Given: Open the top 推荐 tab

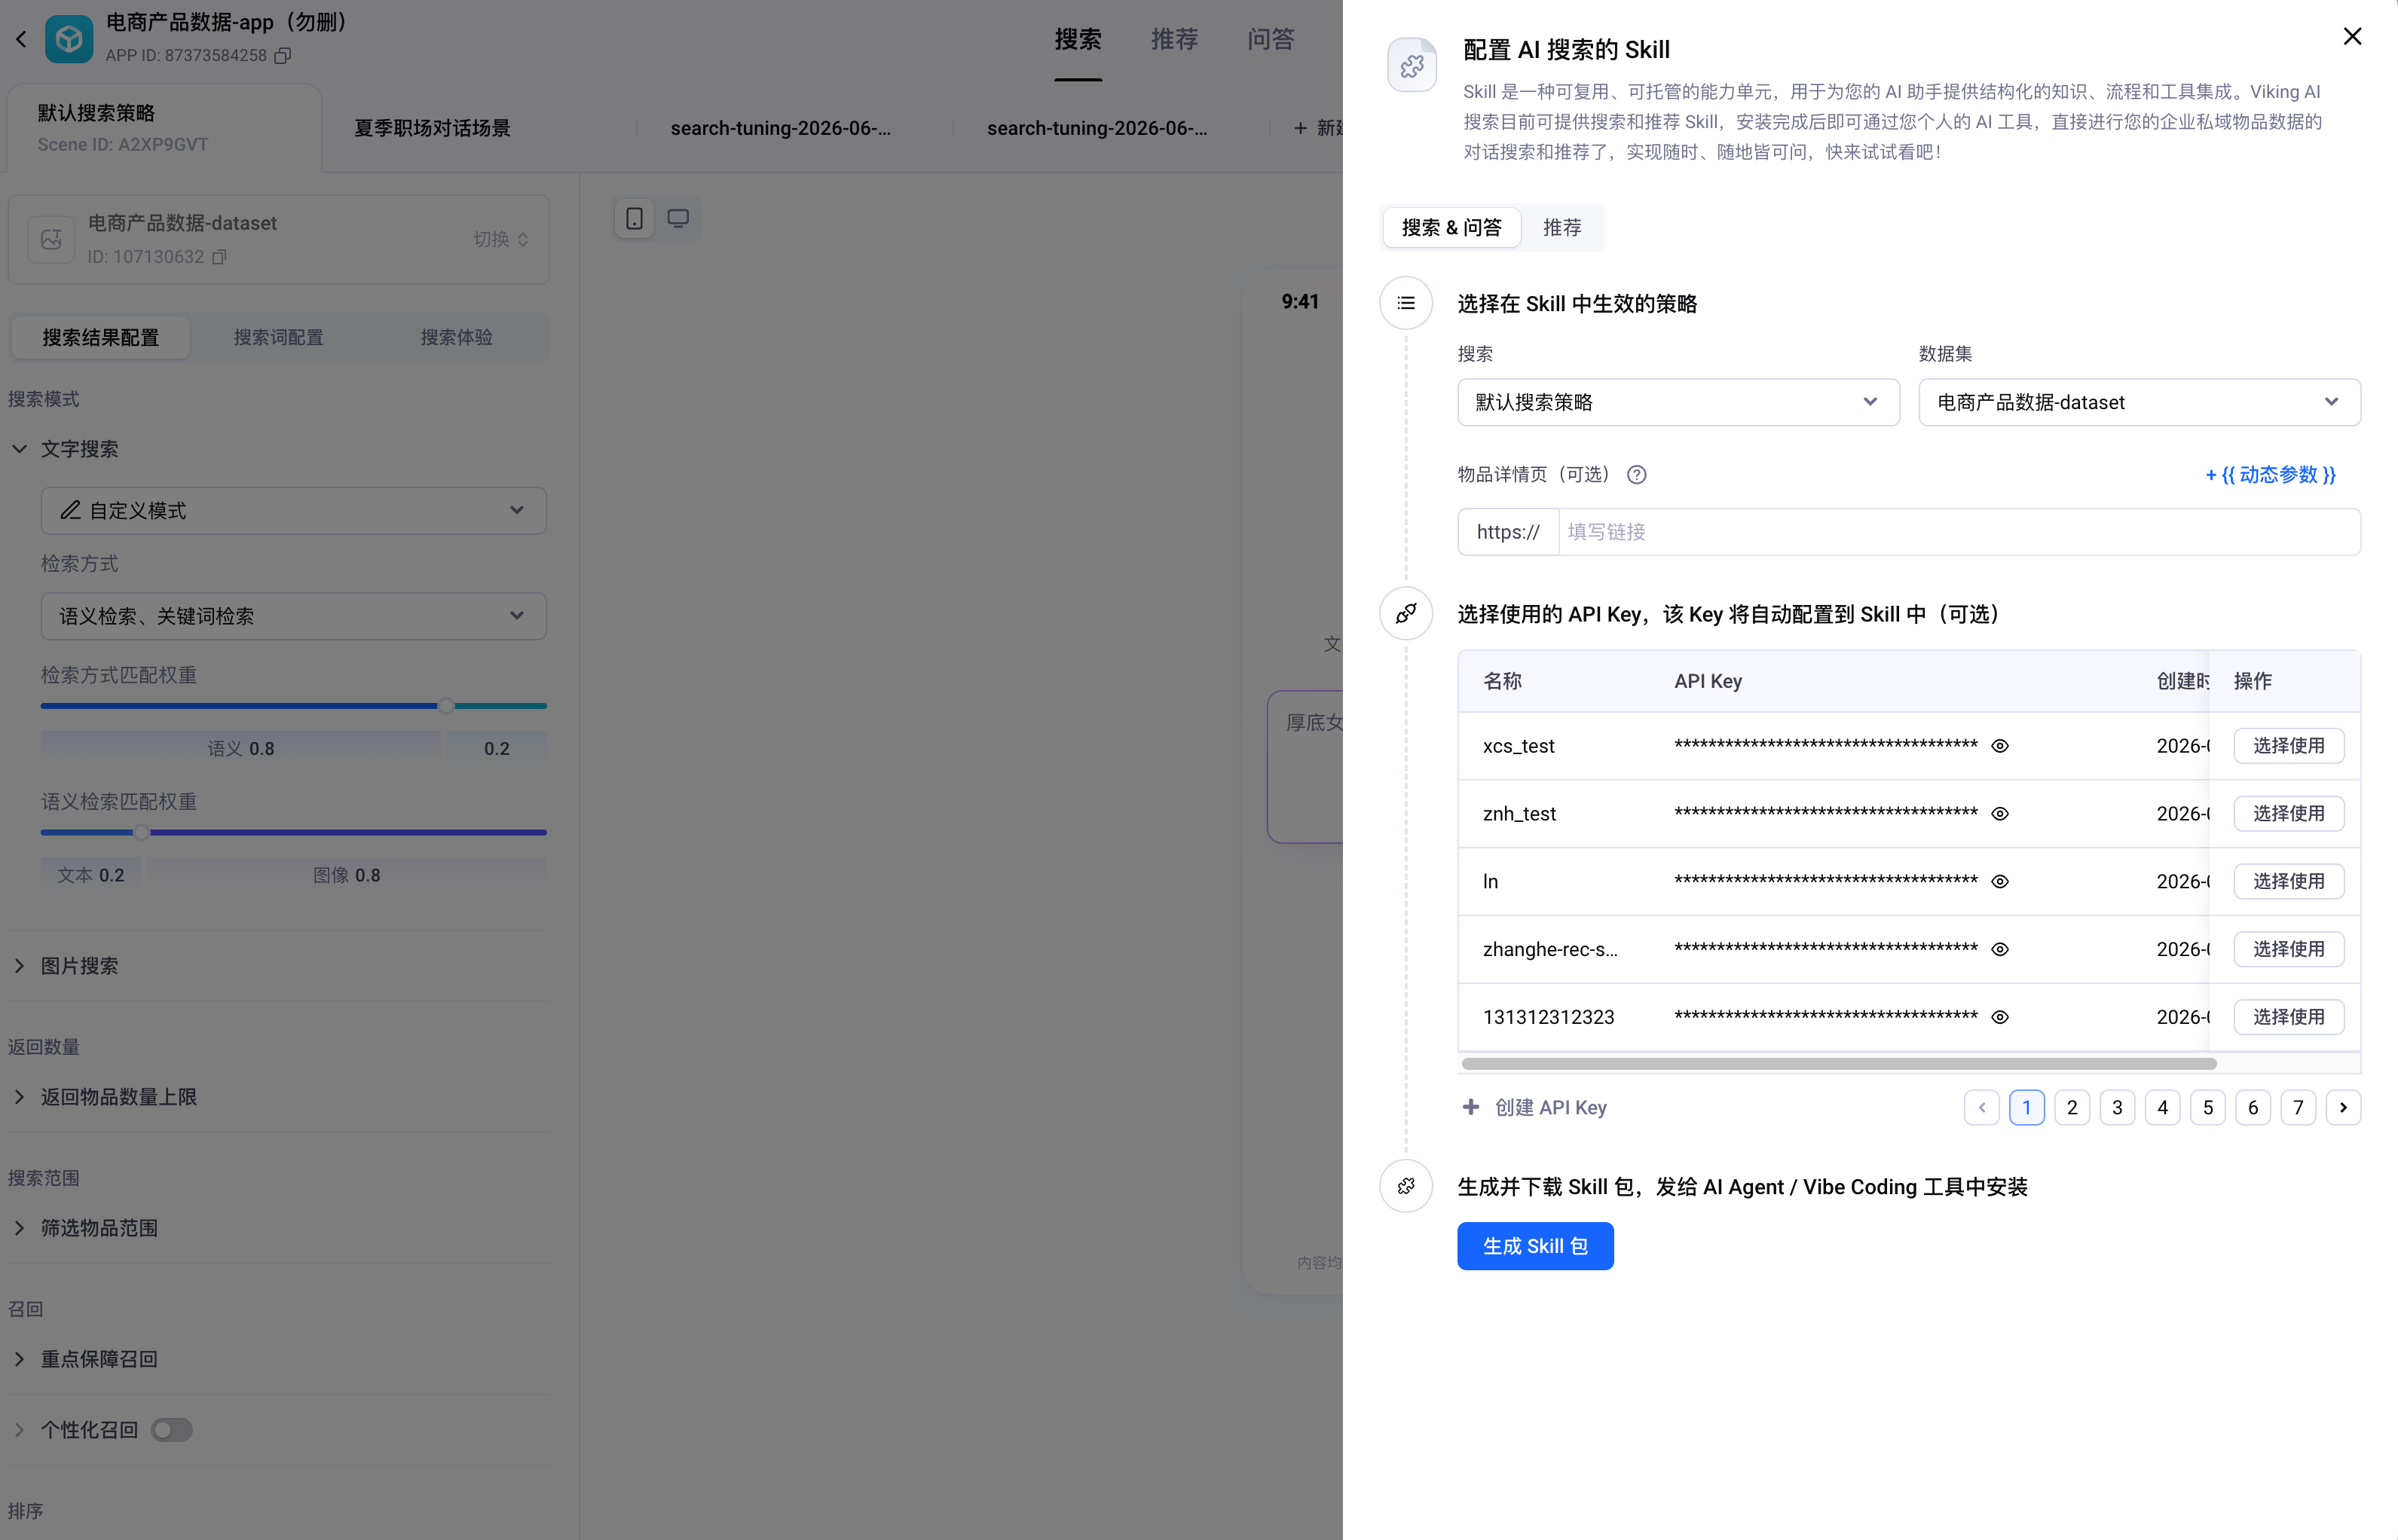Looking at the screenshot, I should tap(1174, 39).
